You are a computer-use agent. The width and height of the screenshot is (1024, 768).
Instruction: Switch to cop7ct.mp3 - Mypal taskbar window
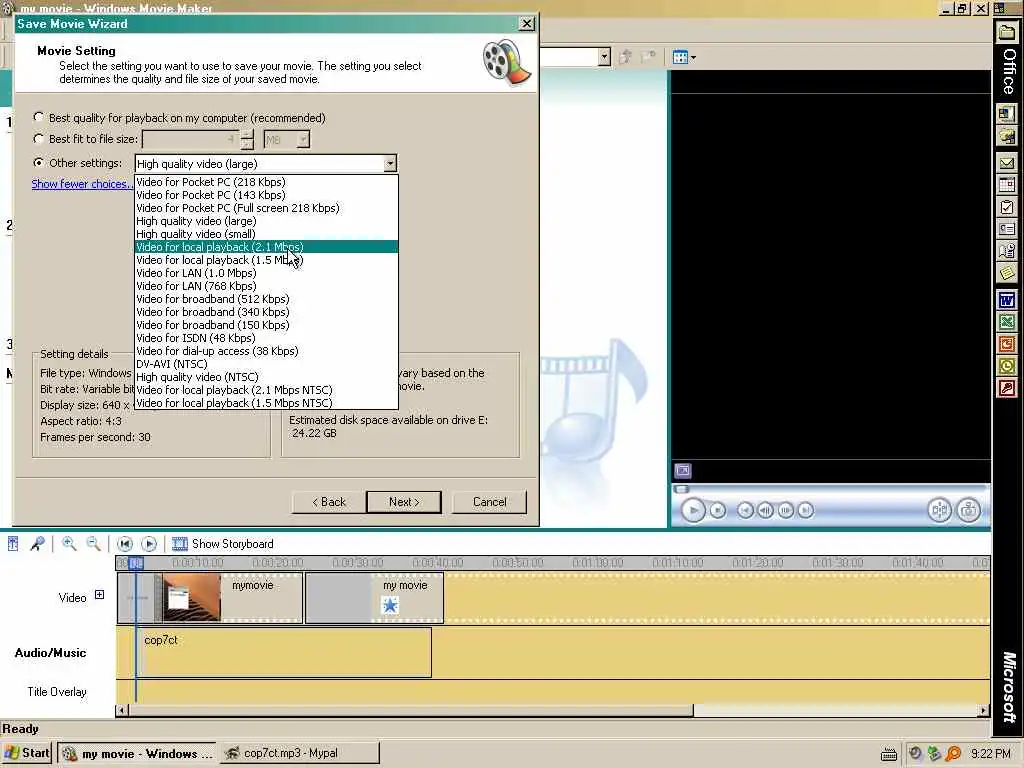click(x=300, y=753)
